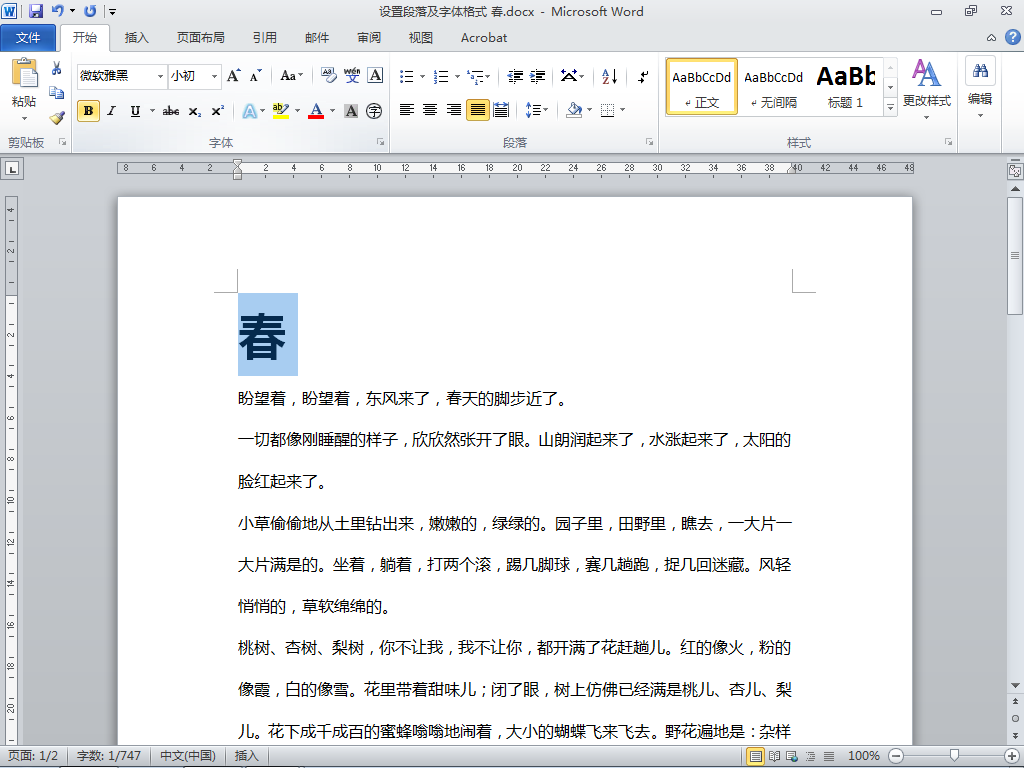Click the Align Left icon
The width and height of the screenshot is (1024, 768).
(x=407, y=110)
